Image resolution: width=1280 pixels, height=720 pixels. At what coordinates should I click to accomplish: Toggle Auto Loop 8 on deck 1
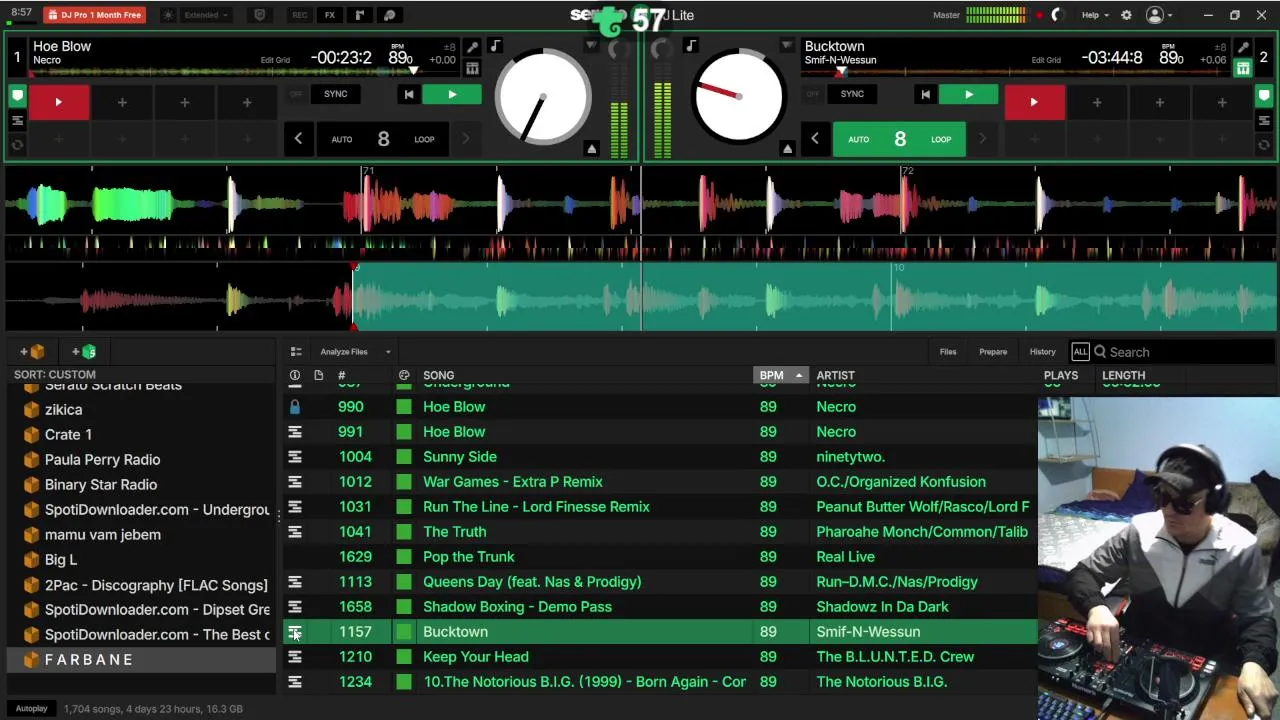[383, 139]
